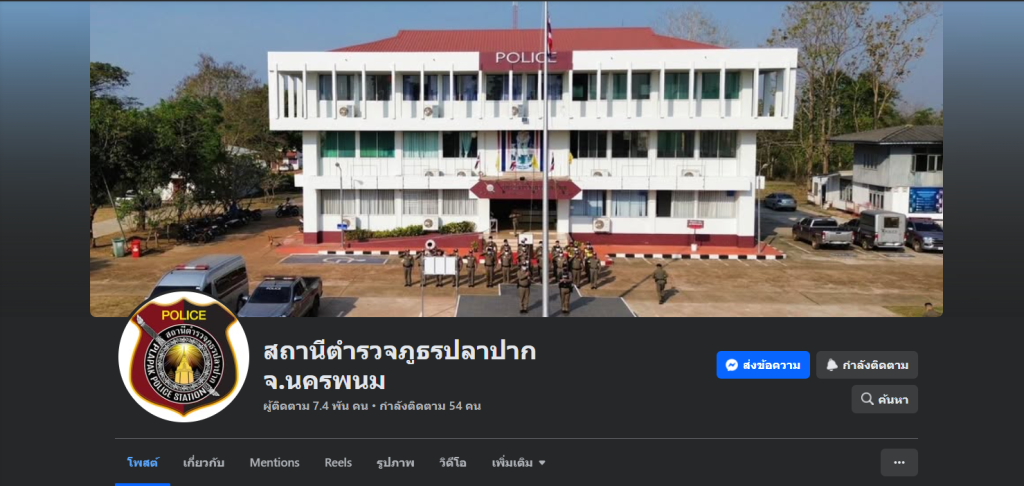Open the three-dots more options menu
This screenshot has height=486, width=1024.
[x=899, y=462]
